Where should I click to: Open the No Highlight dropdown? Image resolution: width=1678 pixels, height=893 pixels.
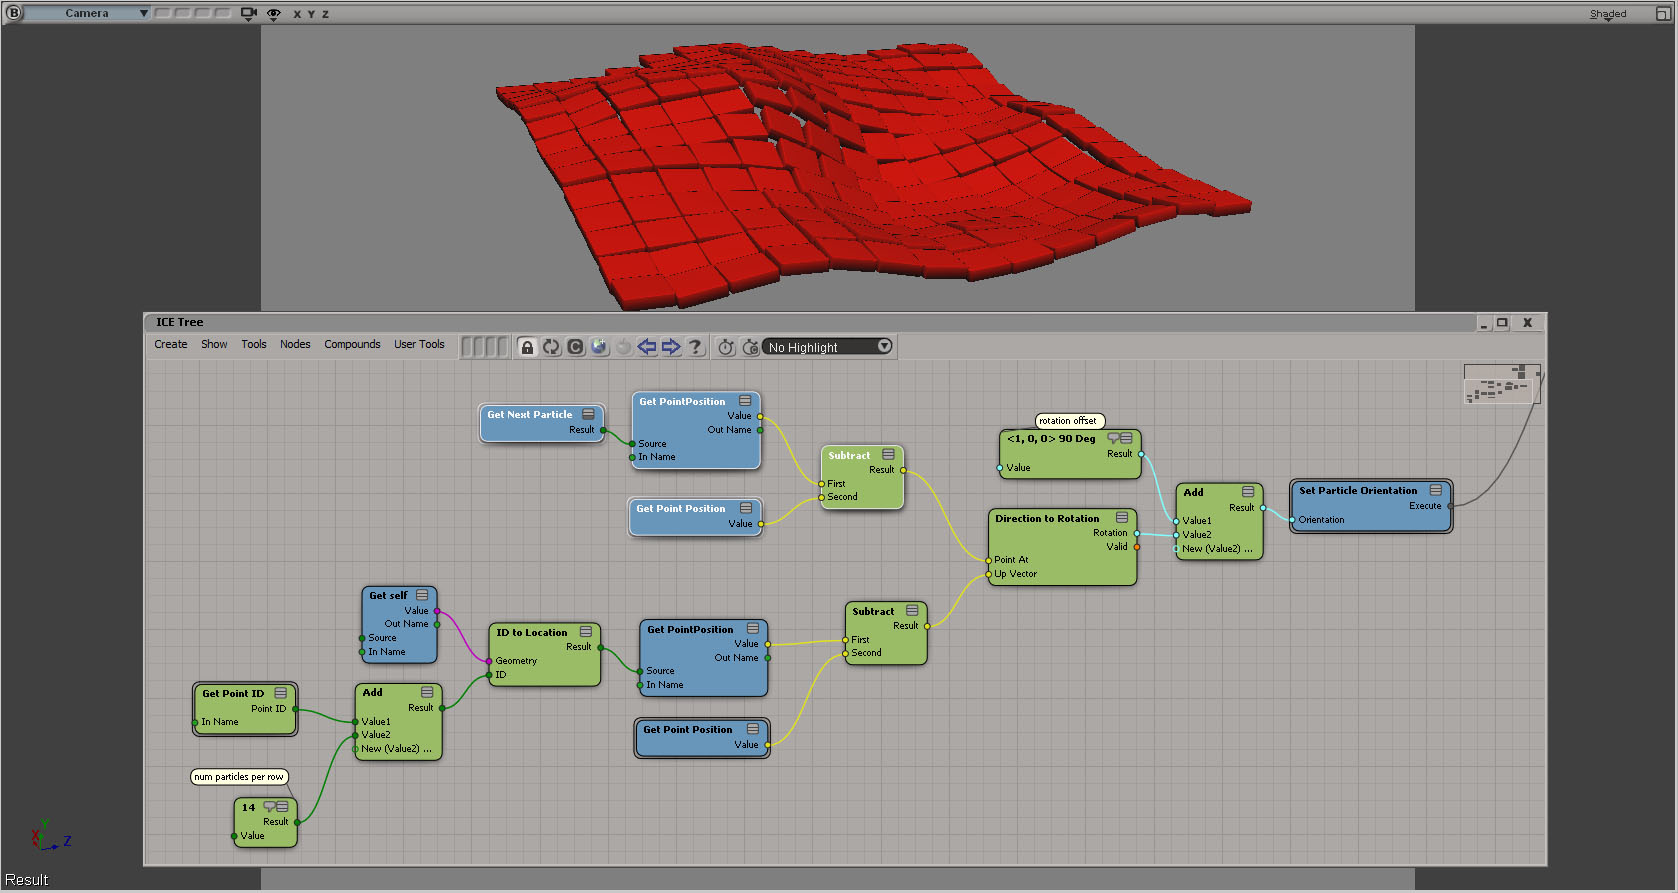click(x=828, y=347)
